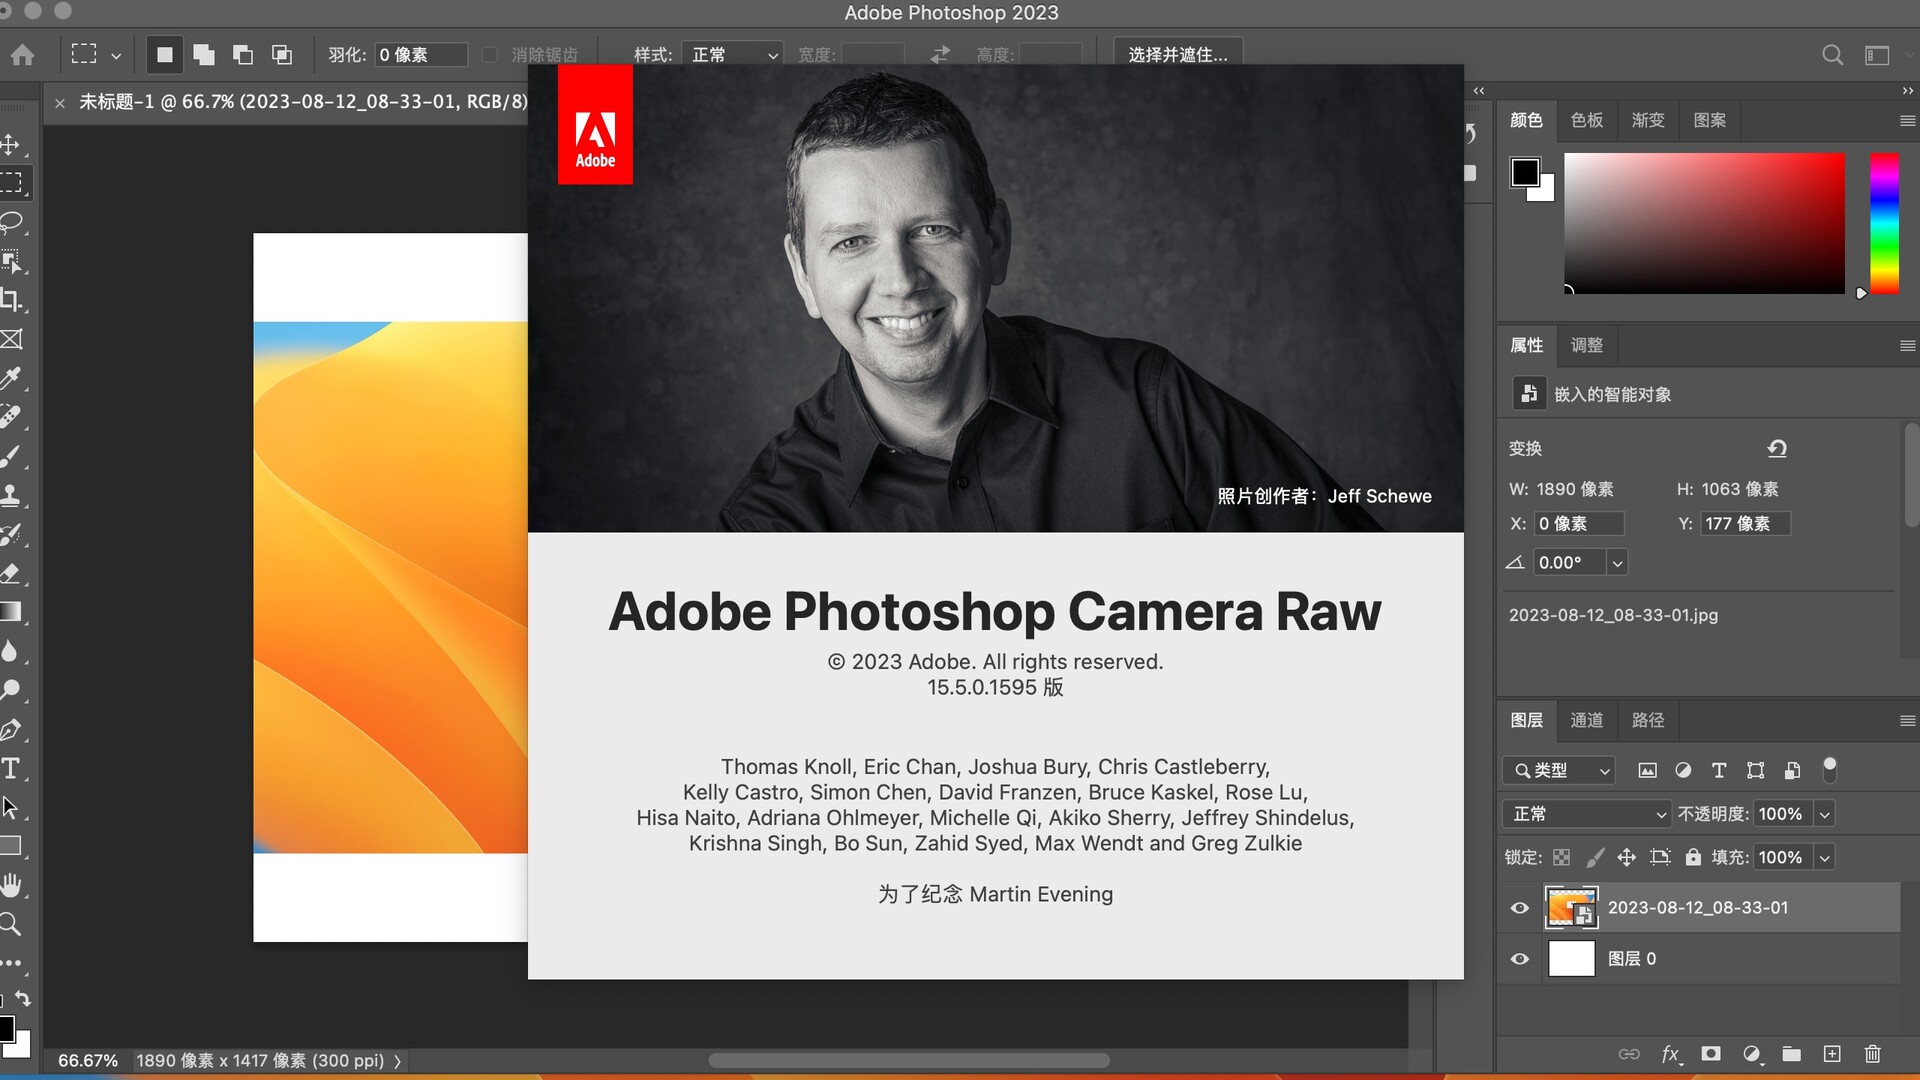Open the Color panel menu

click(1907, 121)
